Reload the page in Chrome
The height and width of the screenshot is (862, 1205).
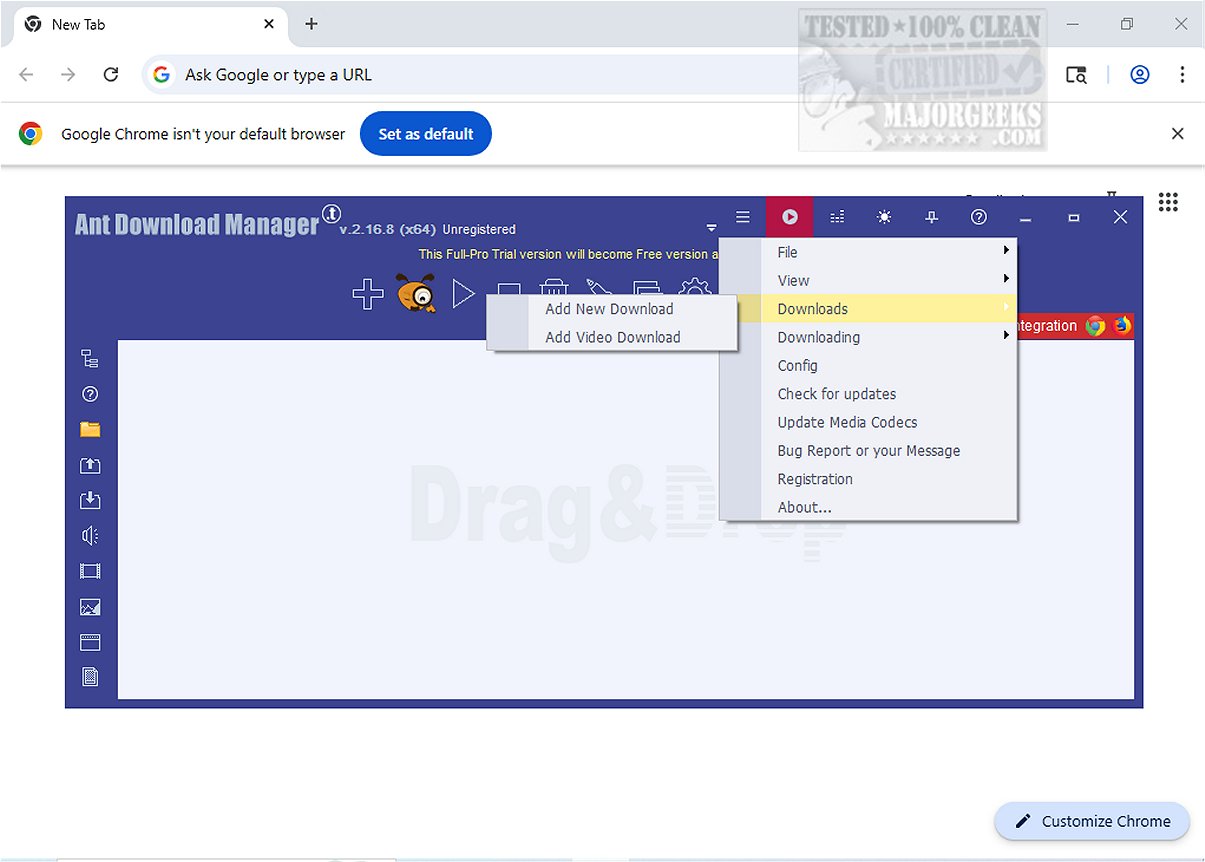tap(111, 75)
